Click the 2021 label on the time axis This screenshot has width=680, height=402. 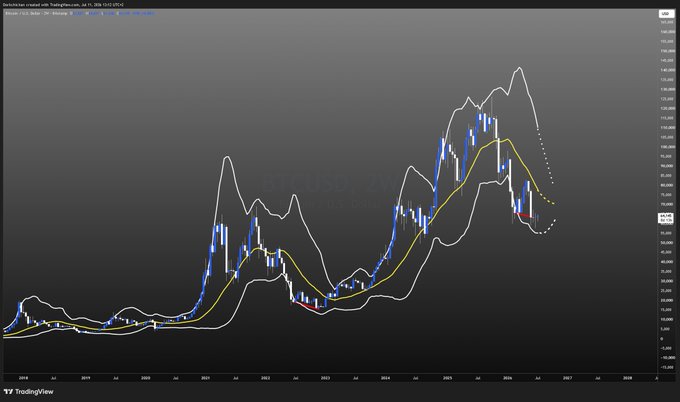(x=206, y=378)
